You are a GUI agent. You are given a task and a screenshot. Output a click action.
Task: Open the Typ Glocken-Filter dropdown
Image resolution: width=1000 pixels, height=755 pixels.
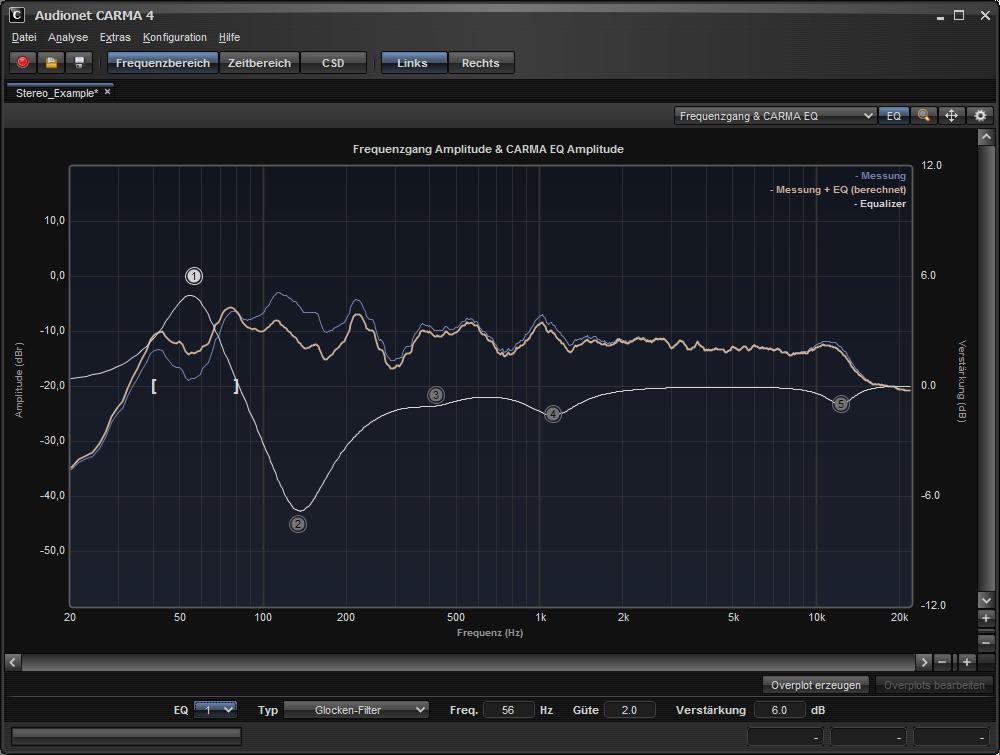pos(356,710)
